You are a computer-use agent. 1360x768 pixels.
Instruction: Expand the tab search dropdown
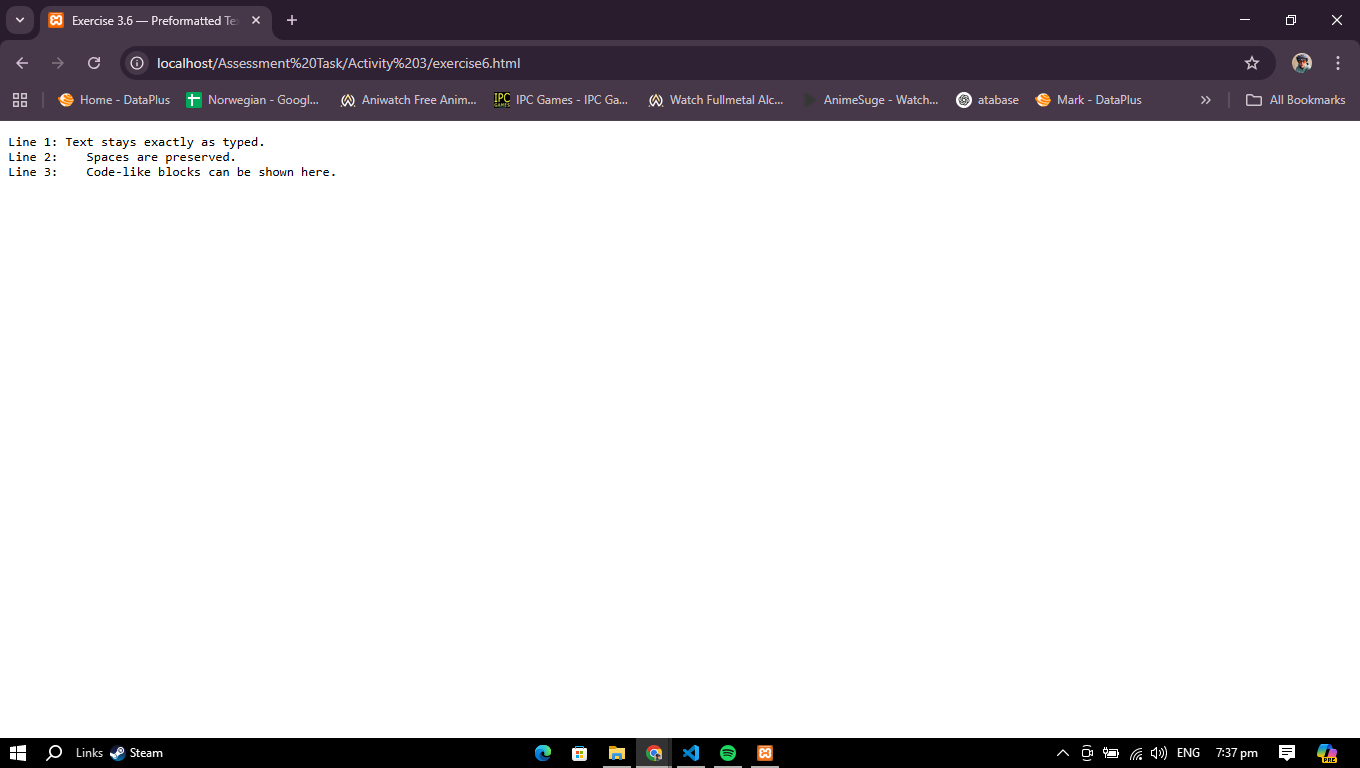tap(19, 20)
